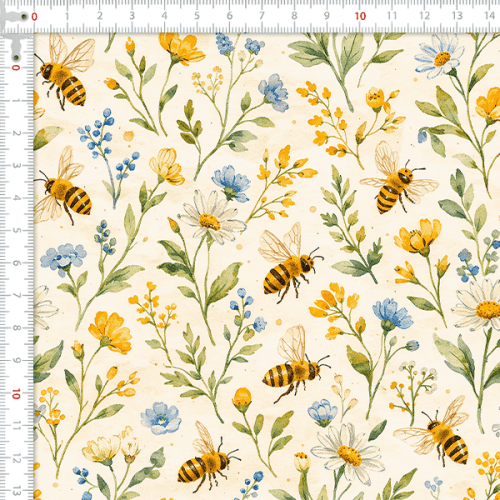Click the orange flower near vertical ruler mark 8
Screen dimensions: 500x500
(x=111, y=332)
